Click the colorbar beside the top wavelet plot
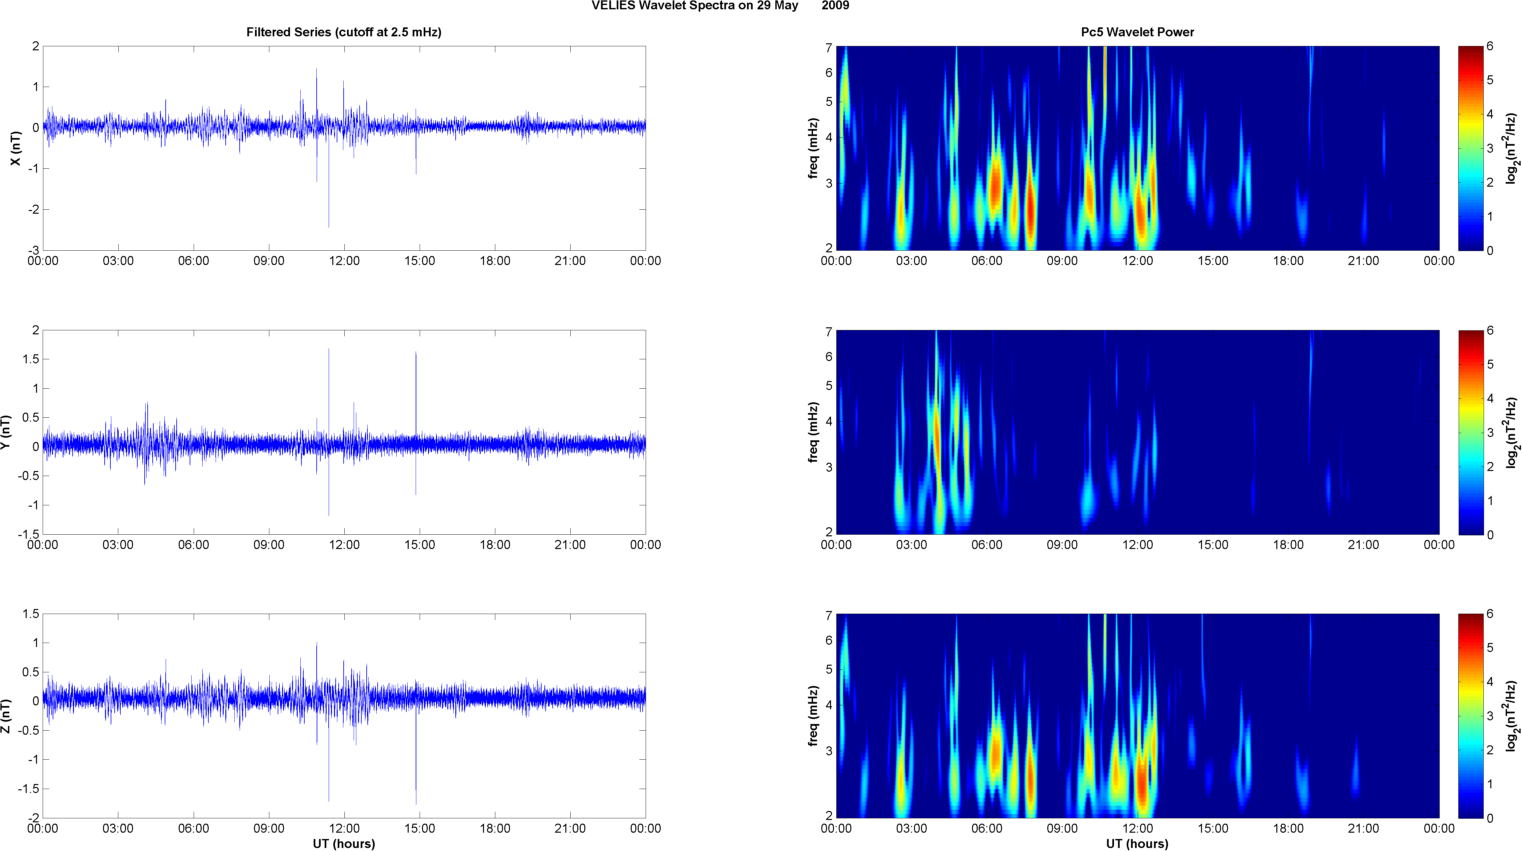Image resolution: width=1522 pixels, height=851 pixels. [1470, 148]
